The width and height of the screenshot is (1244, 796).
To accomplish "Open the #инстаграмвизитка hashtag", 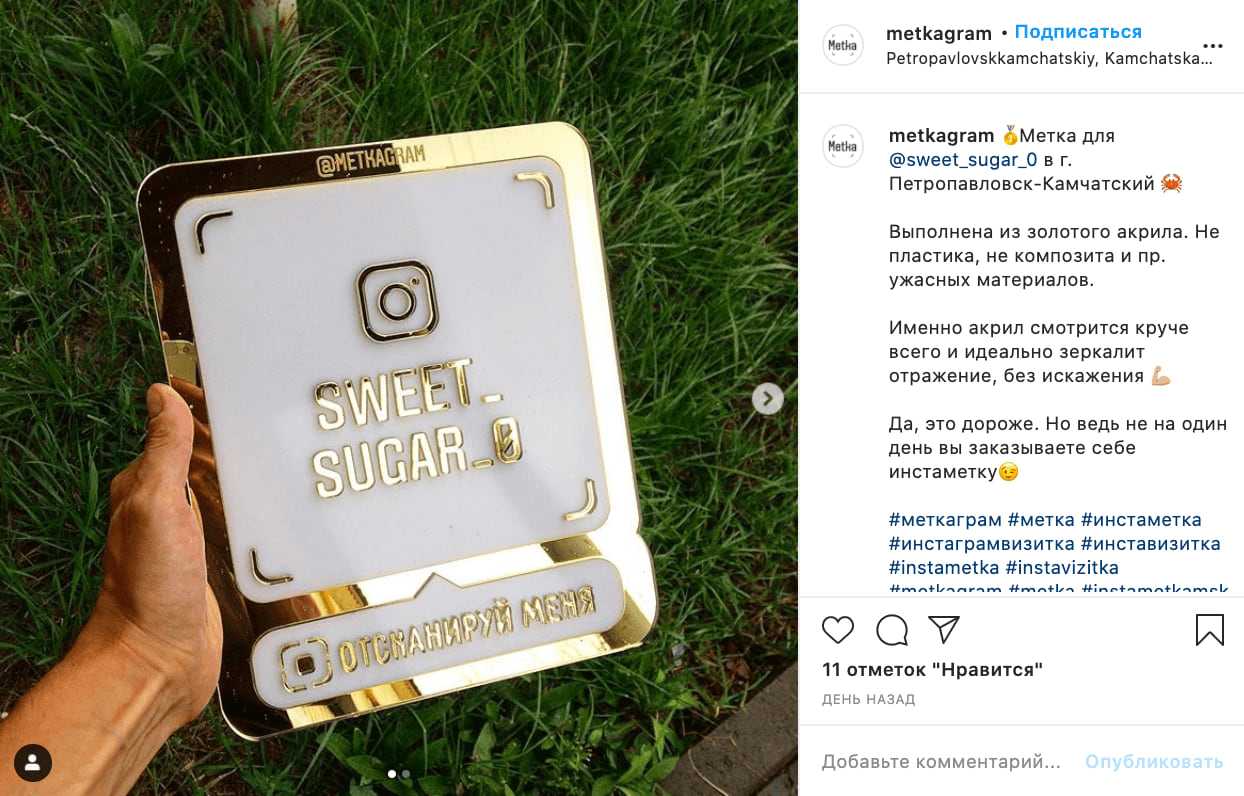I will tap(981, 544).
